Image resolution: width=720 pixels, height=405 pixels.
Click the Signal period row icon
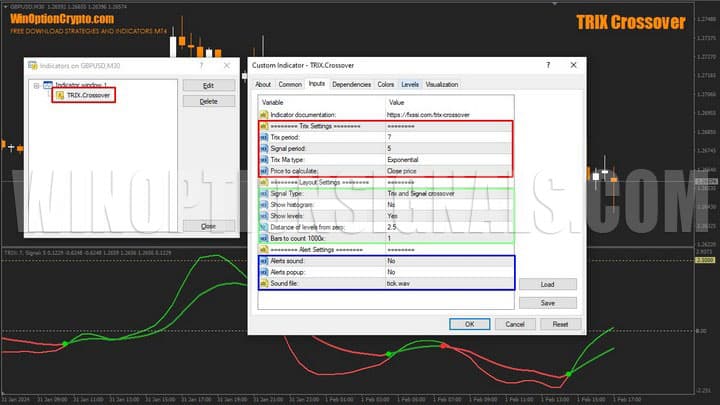point(264,148)
